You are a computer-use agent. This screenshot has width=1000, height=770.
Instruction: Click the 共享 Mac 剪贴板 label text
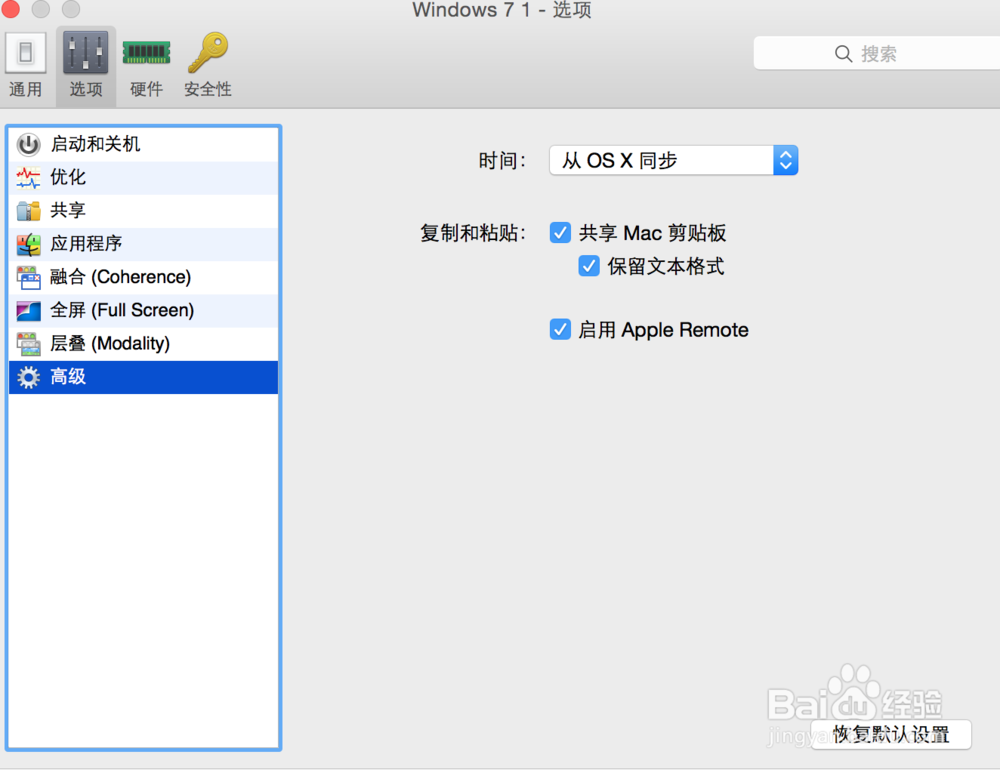pos(652,233)
